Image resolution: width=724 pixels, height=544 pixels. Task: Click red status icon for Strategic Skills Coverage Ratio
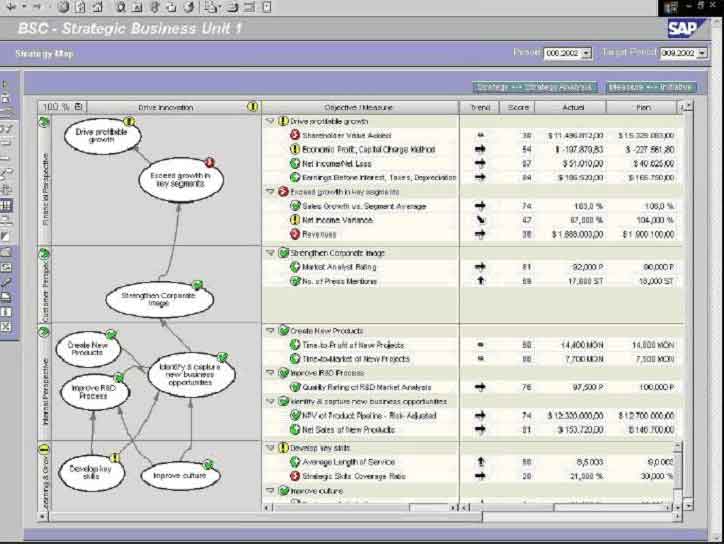295,476
